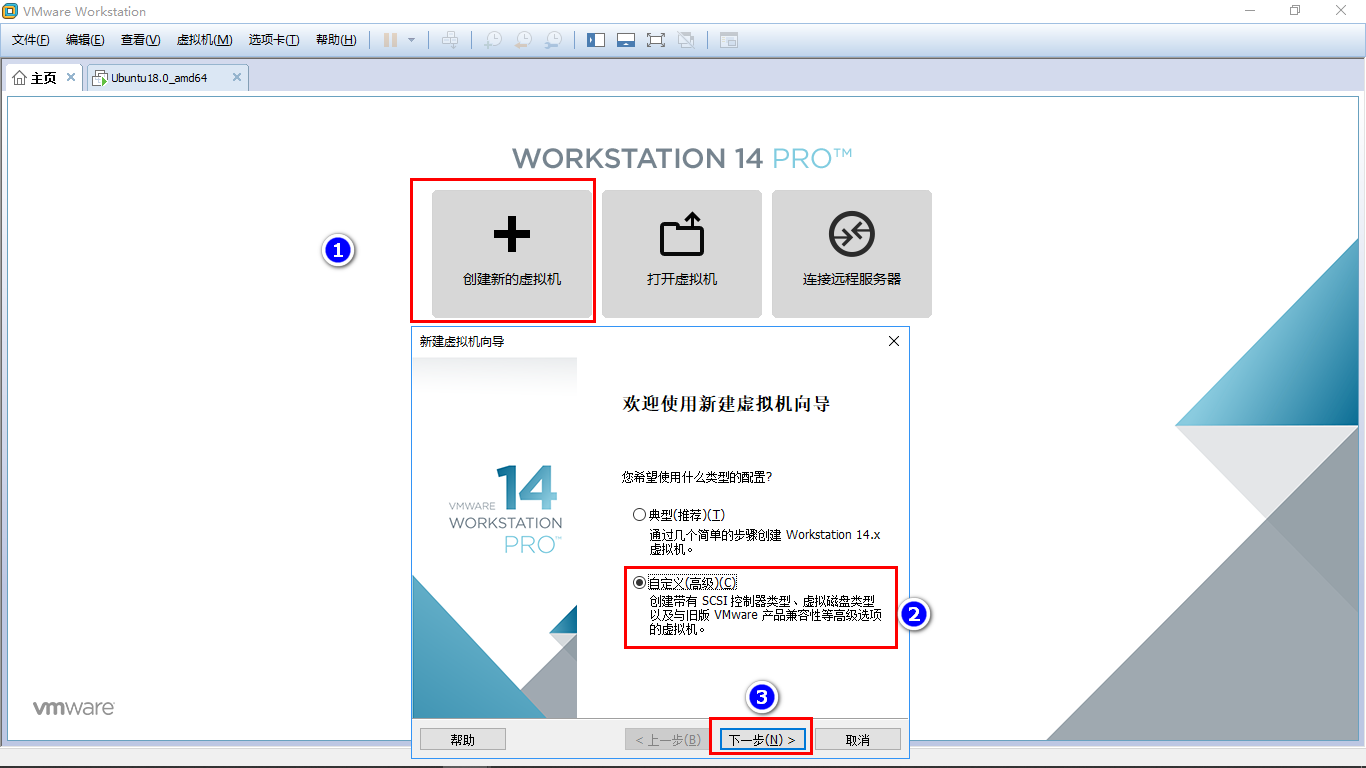This screenshot has height=768, width=1366.
Task: Toggle the library sidebar toolbar icon
Action: [x=596, y=40]
